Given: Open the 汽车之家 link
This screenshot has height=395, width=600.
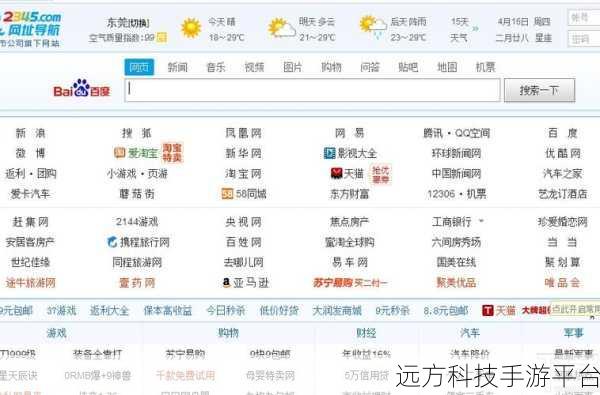Looking at the screenshot, I should 563,174.
